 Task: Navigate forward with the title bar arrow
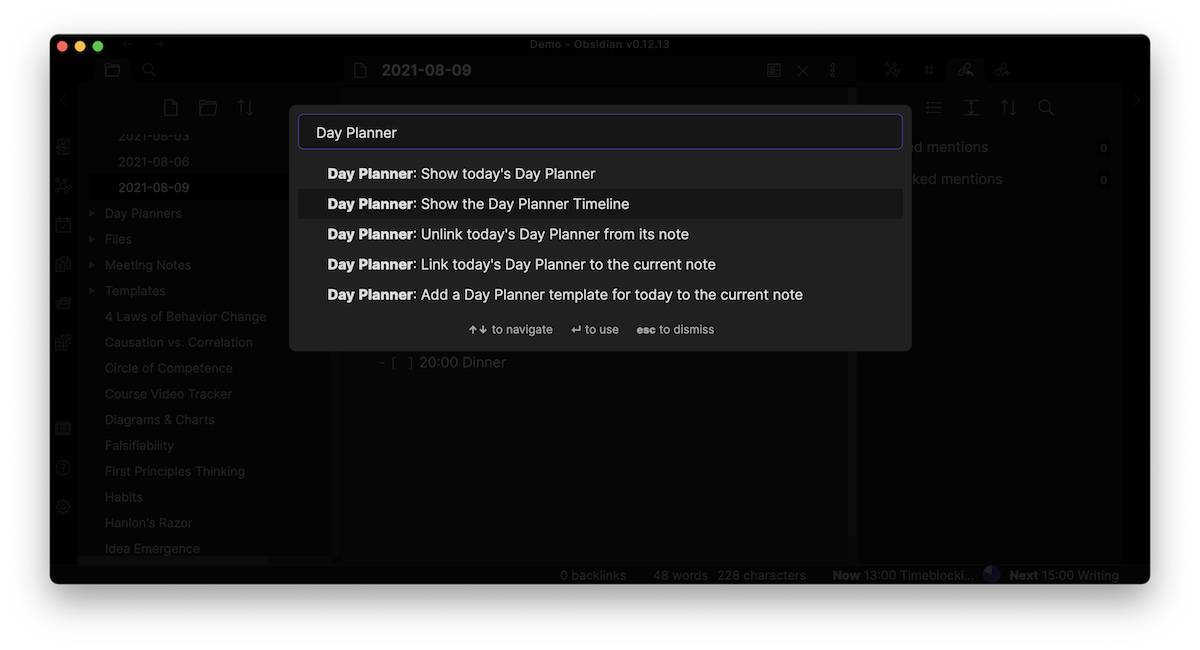(x=159, y=45)
